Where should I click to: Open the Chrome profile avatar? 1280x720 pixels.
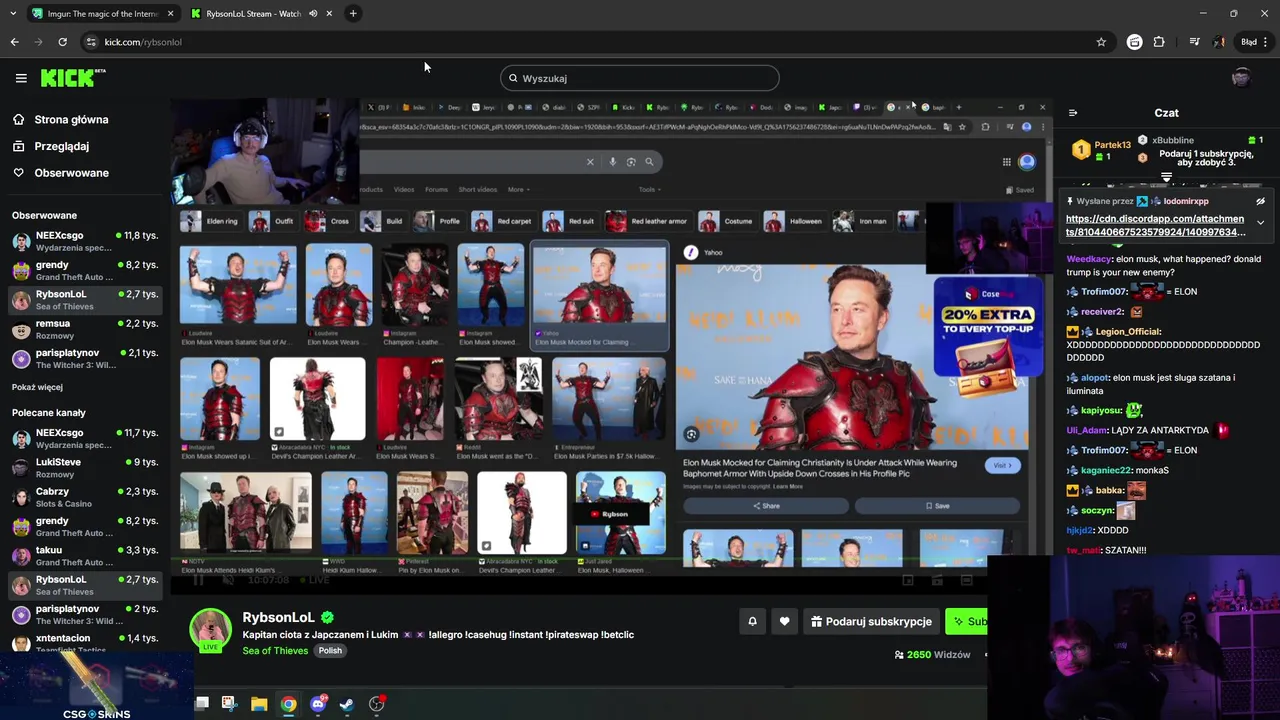(1219, 42)
